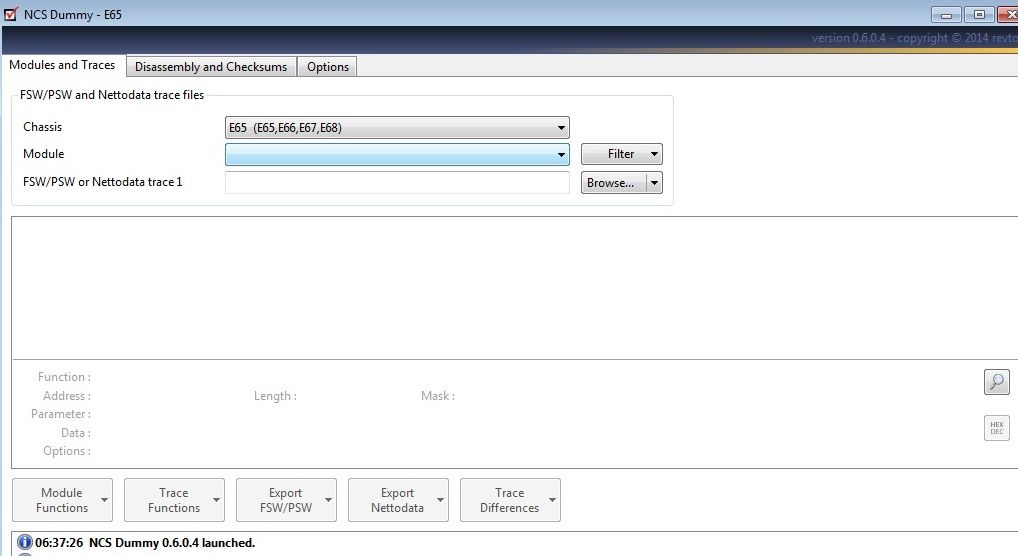1018x556 pixels.
Task: Click the Browse... button
Action: [614, 183]
